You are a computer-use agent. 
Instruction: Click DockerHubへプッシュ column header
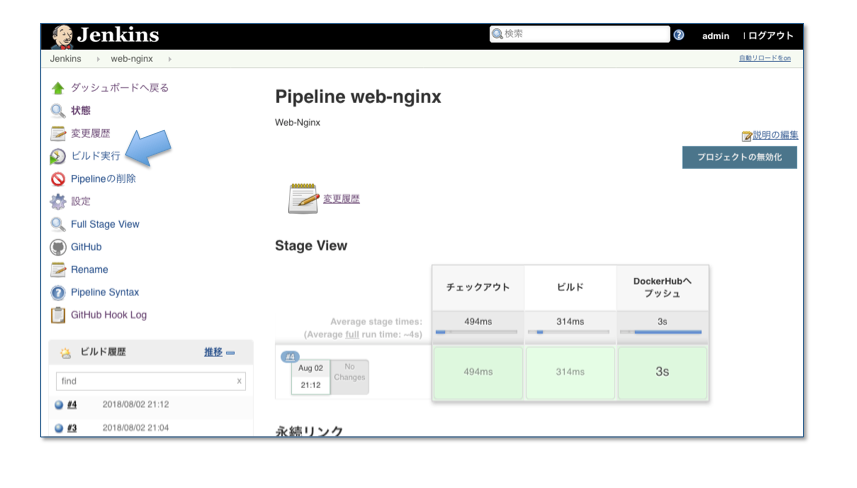pyautogui.click(x=662, y=287)
